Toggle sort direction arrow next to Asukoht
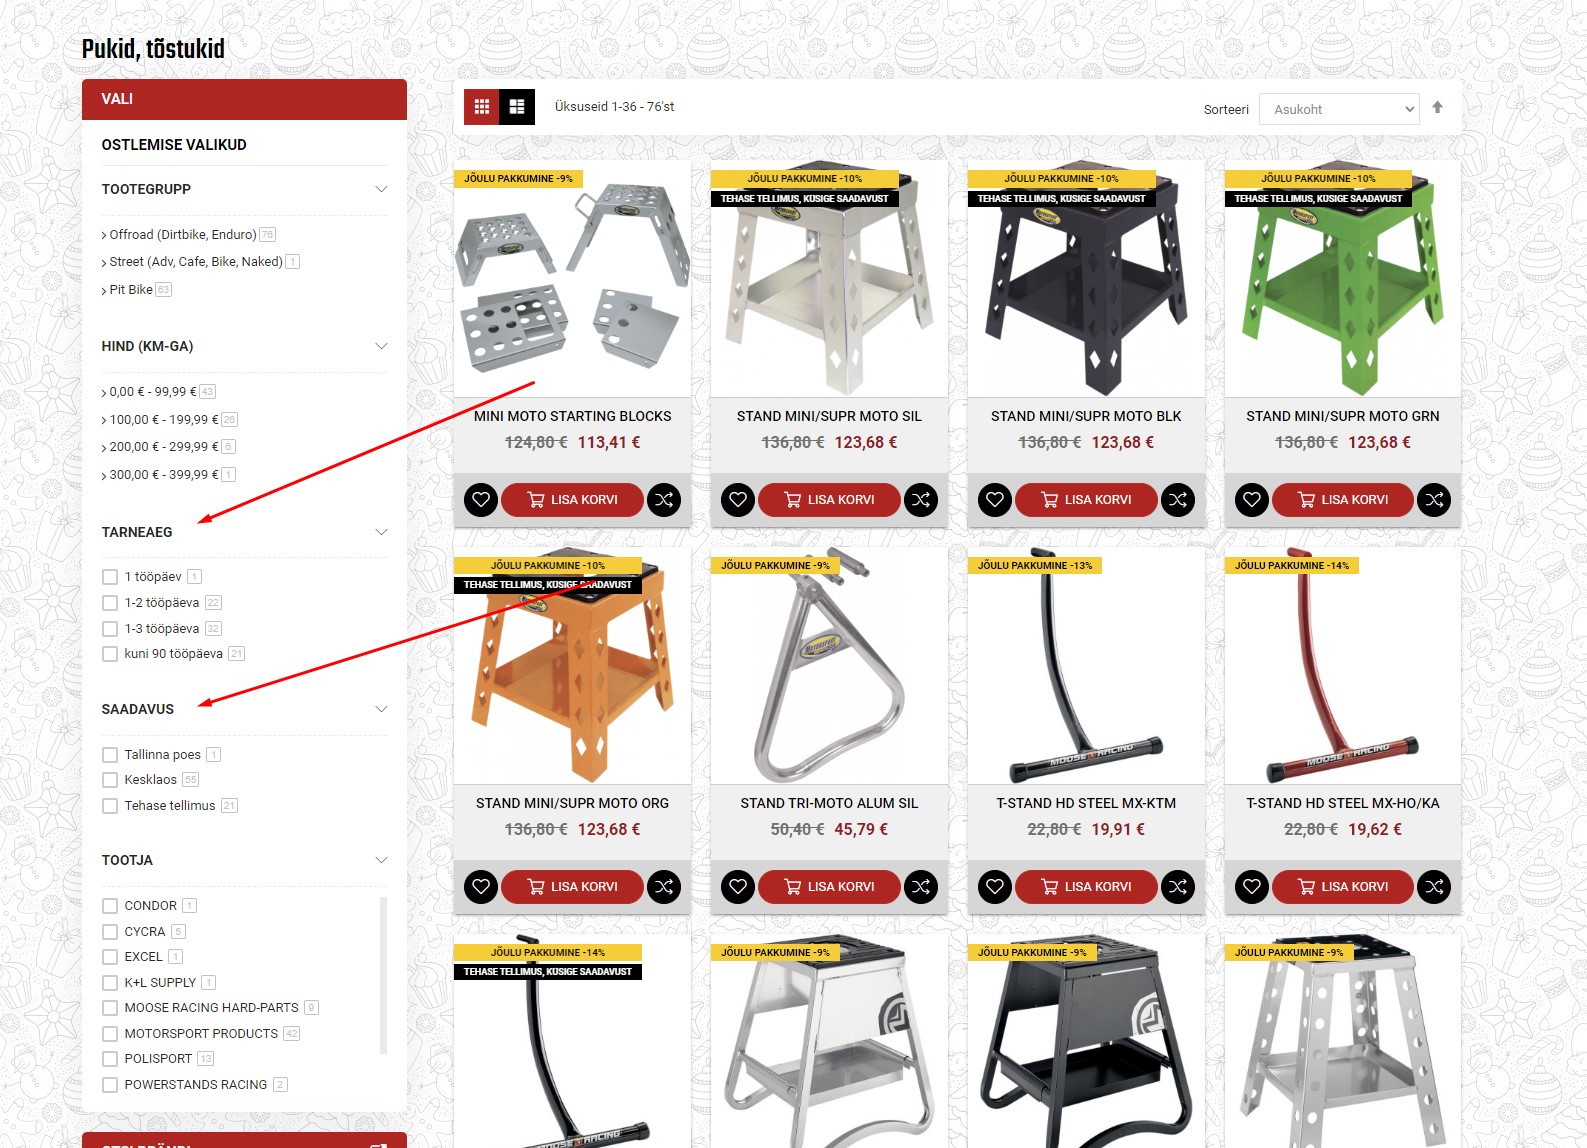 [1437, 108]
